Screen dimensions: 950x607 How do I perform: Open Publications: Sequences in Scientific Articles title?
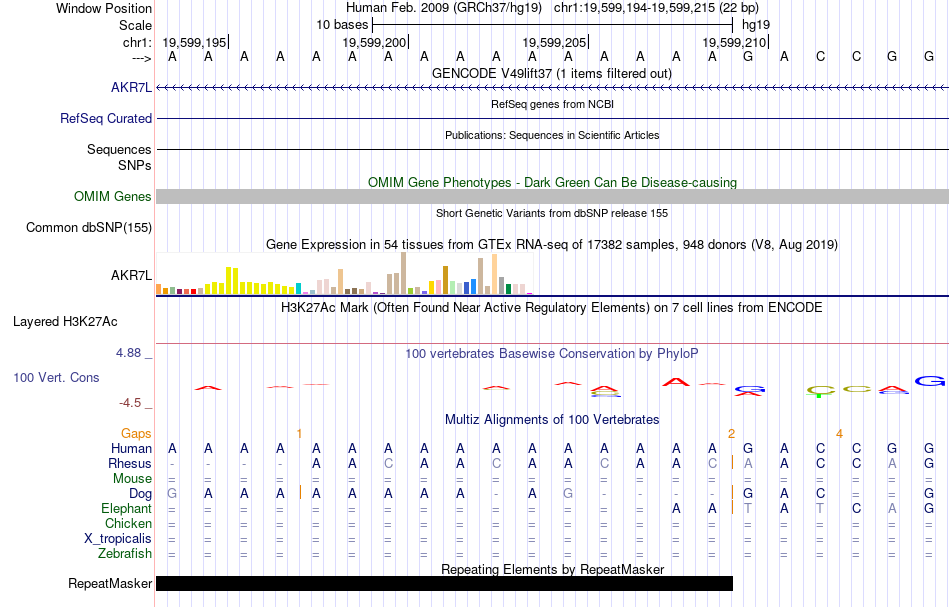click(552, 135)
